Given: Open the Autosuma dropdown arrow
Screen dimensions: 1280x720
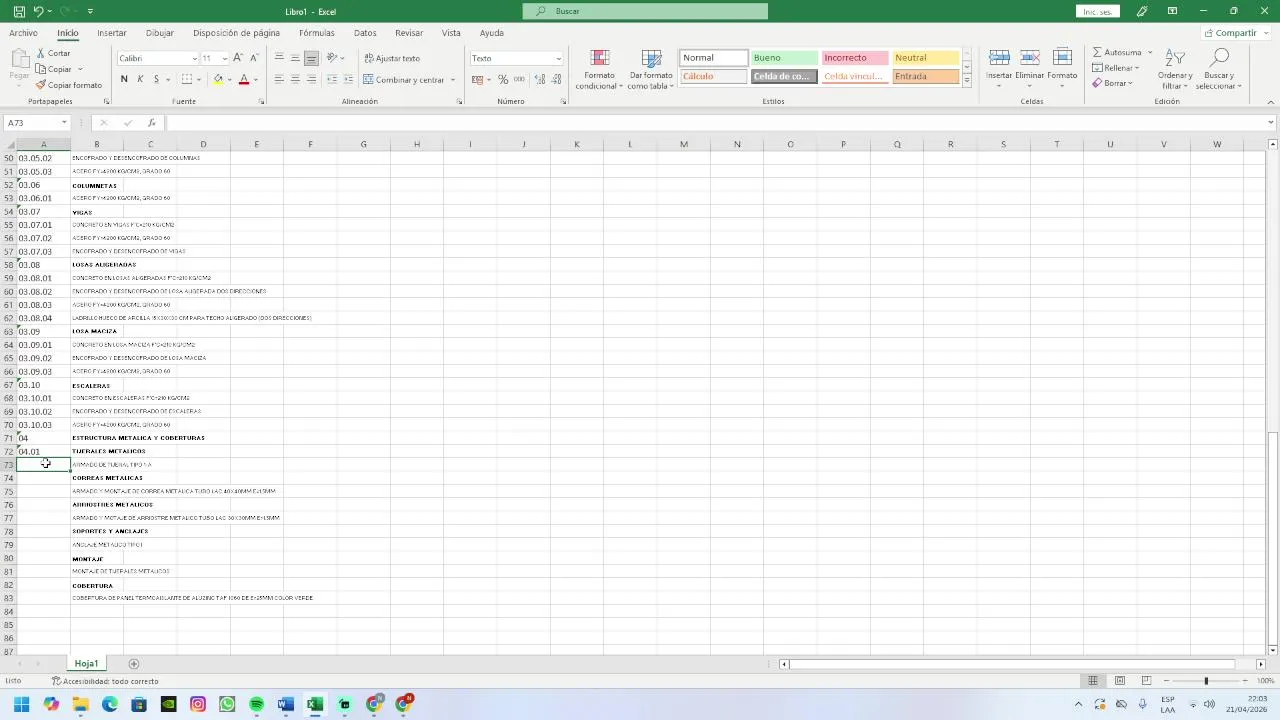Looking at the screenshot, I should (x=1149, y=52).
